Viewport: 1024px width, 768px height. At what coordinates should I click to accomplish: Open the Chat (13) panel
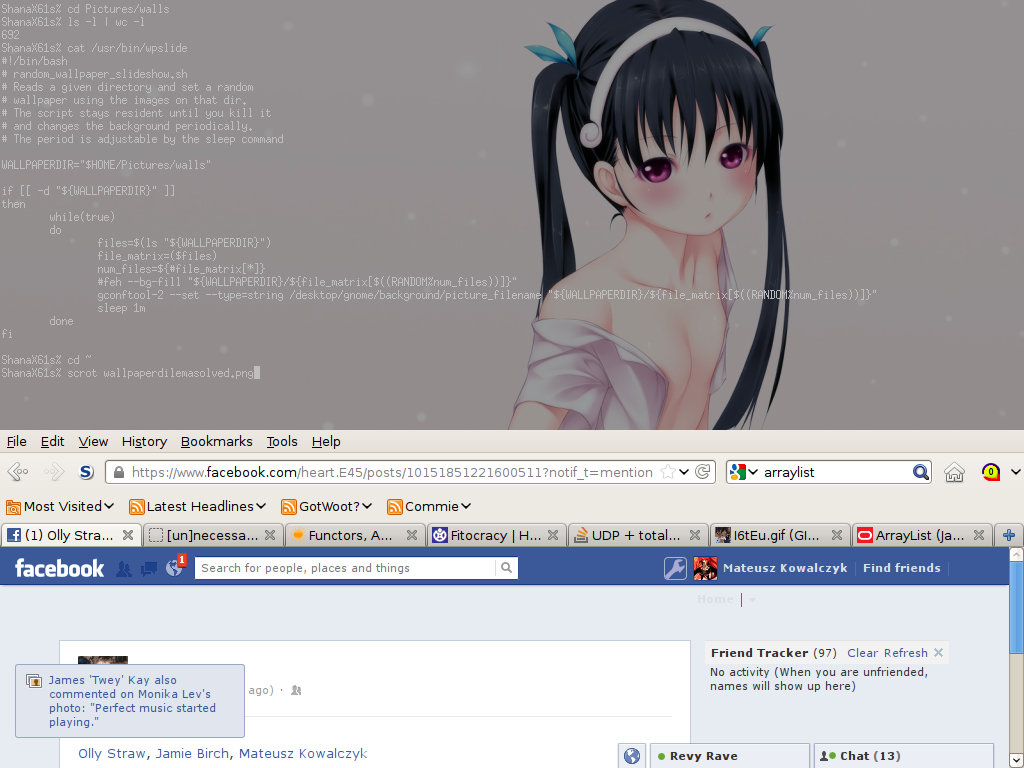click(904, 756)
